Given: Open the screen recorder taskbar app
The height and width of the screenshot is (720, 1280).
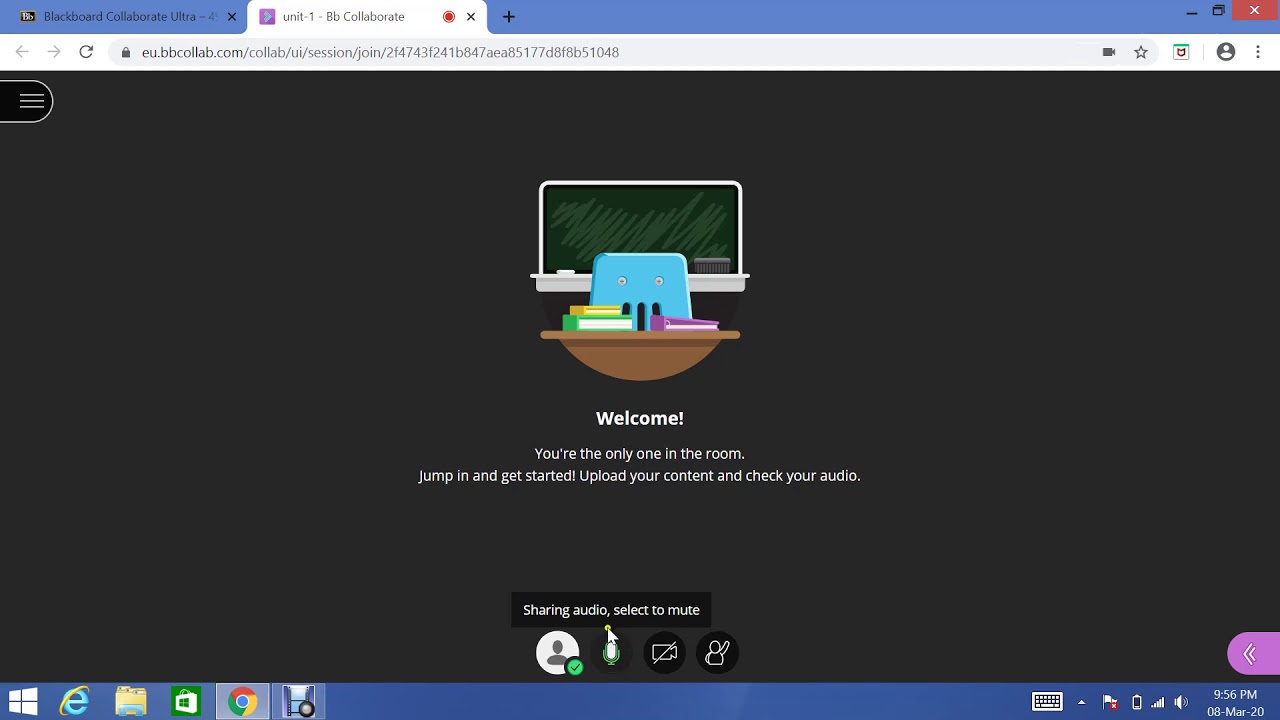Looking at the screenshot, I should pyautogui.click(x=298, y=702).
